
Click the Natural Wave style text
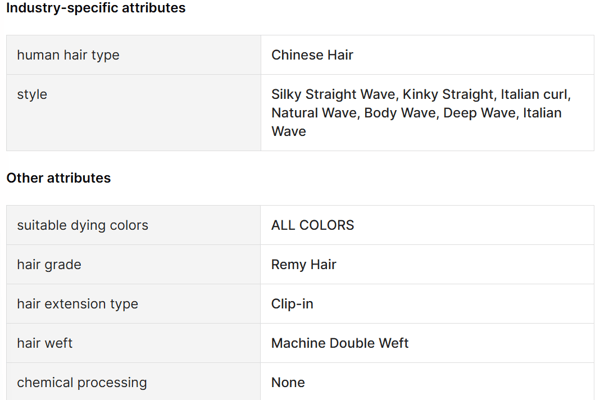click(313, 113)
